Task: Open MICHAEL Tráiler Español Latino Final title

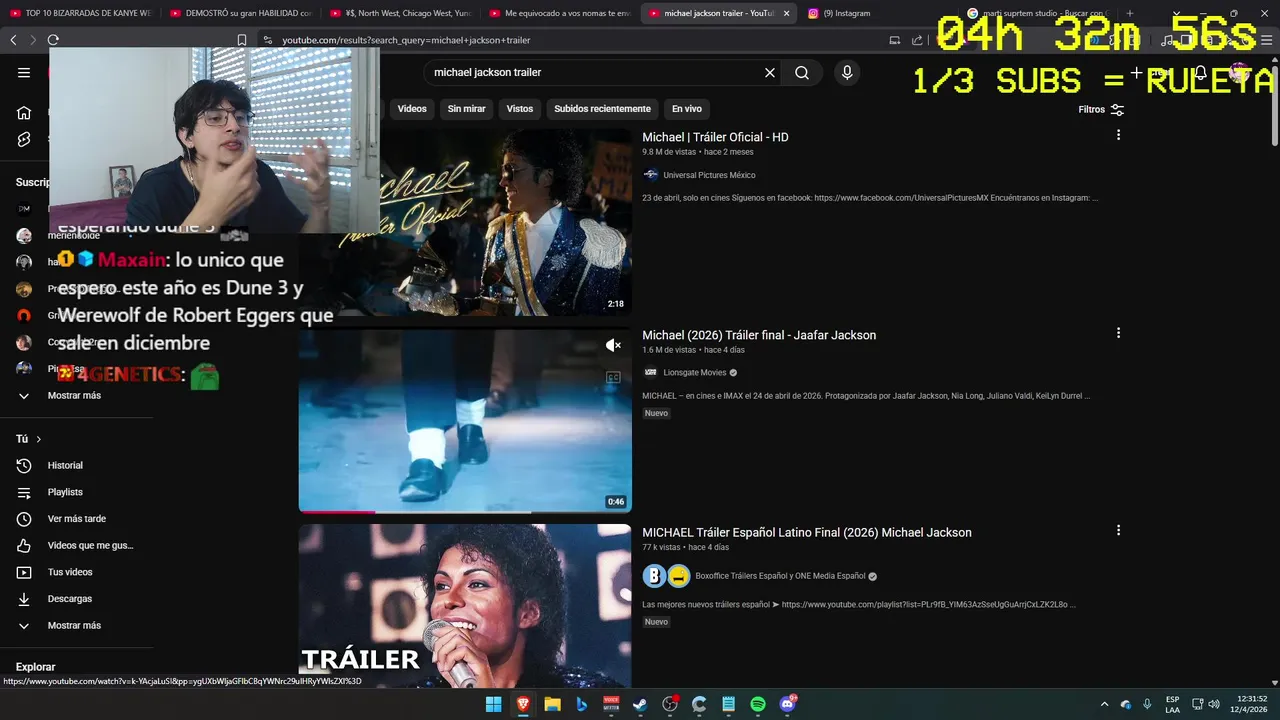Action: (x=807, y=532)
